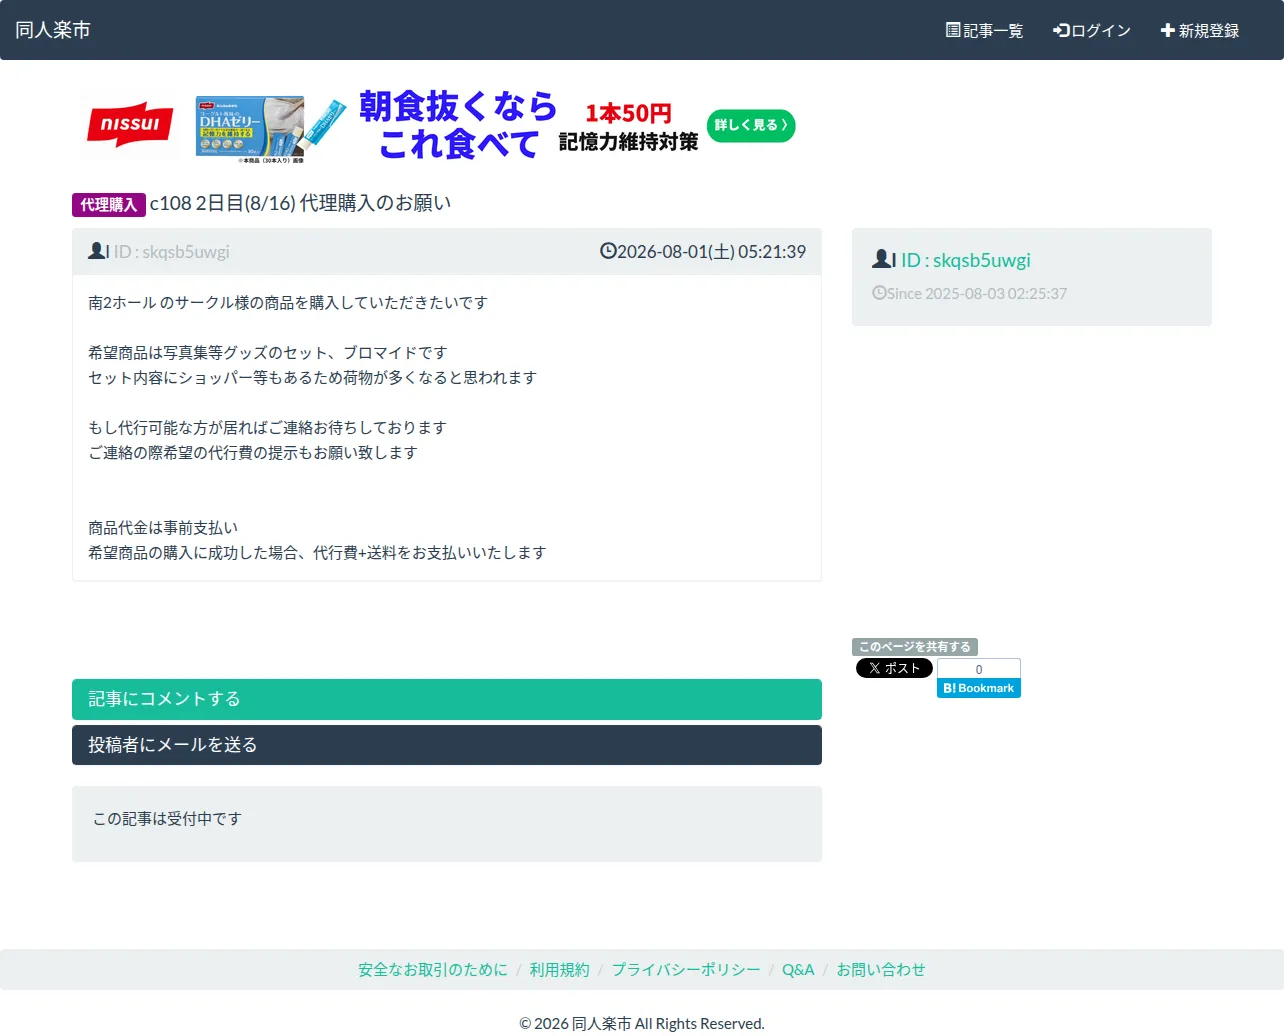Click the status text この記事は受付中です

click(x=167, y=819)
